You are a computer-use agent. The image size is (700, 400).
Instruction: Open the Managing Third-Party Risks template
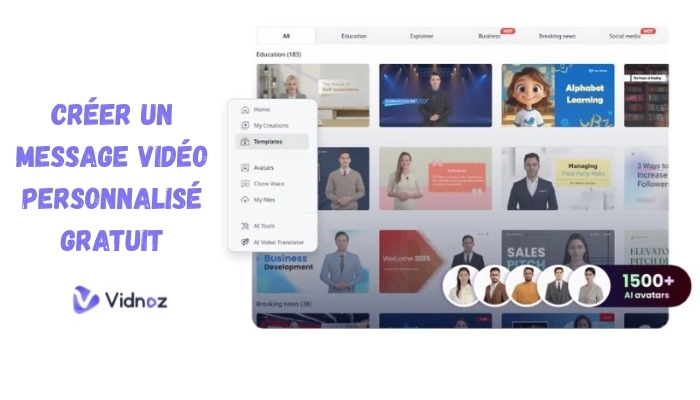click(x=558, y=179)
